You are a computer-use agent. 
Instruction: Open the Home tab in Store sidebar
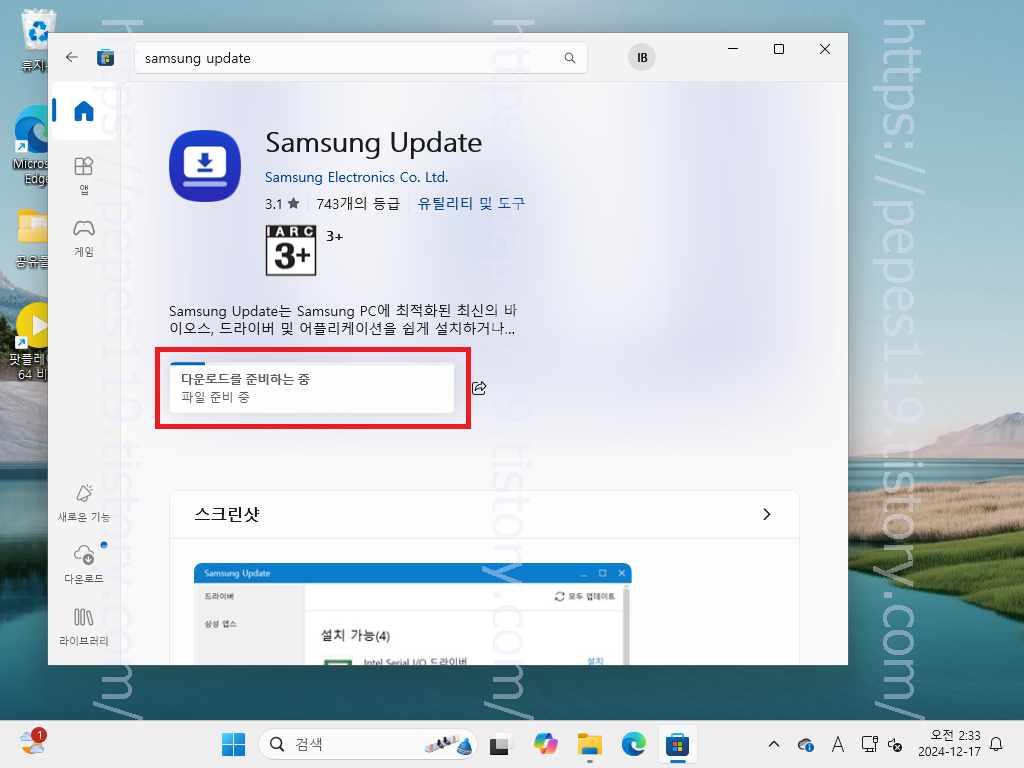(84, 111)
